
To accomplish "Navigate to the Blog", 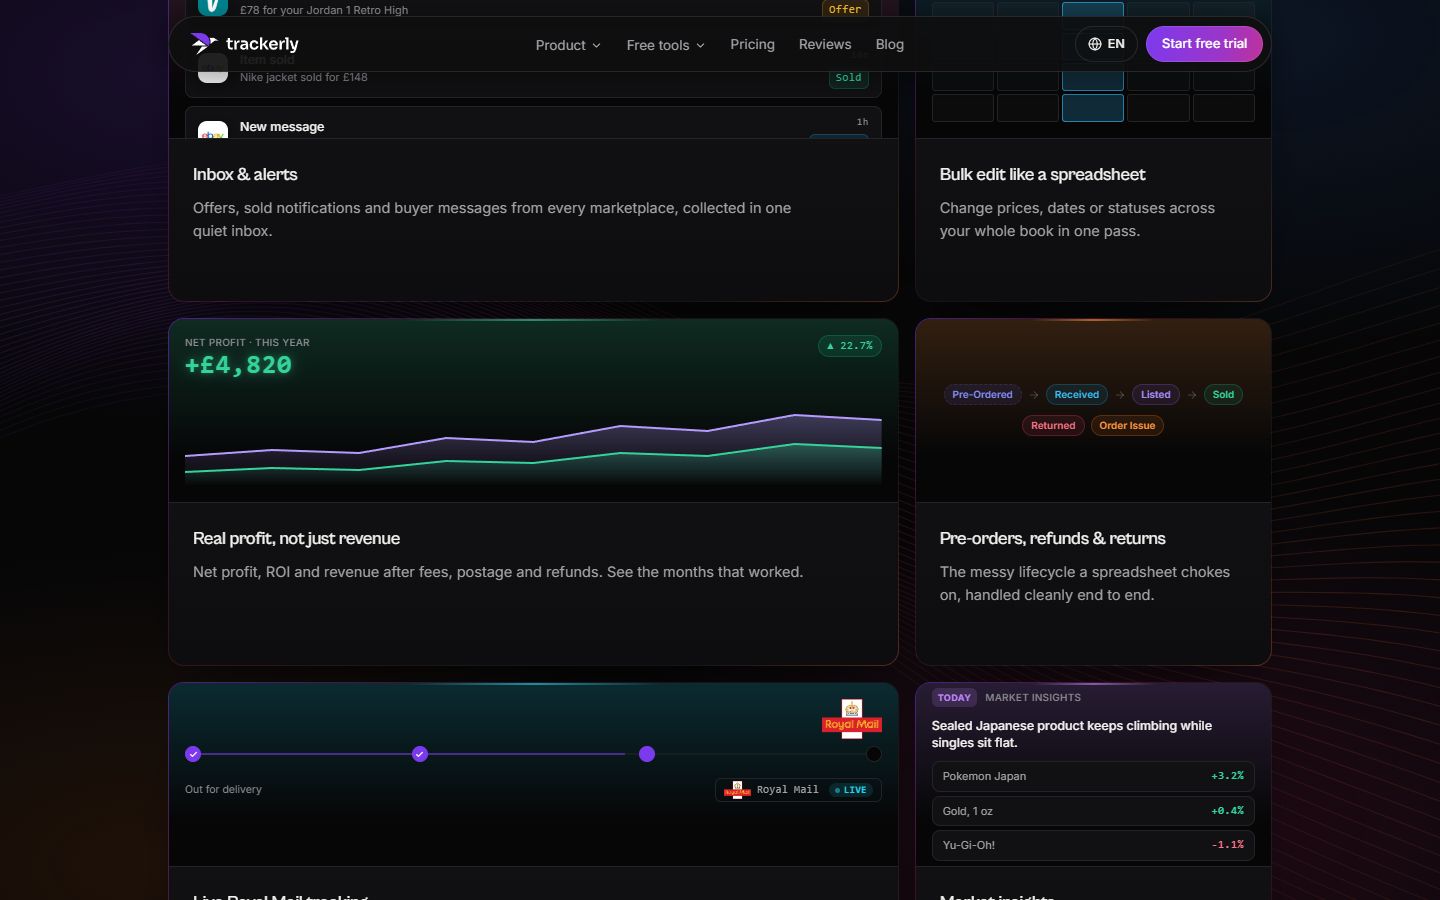I will tap(890, 44).
